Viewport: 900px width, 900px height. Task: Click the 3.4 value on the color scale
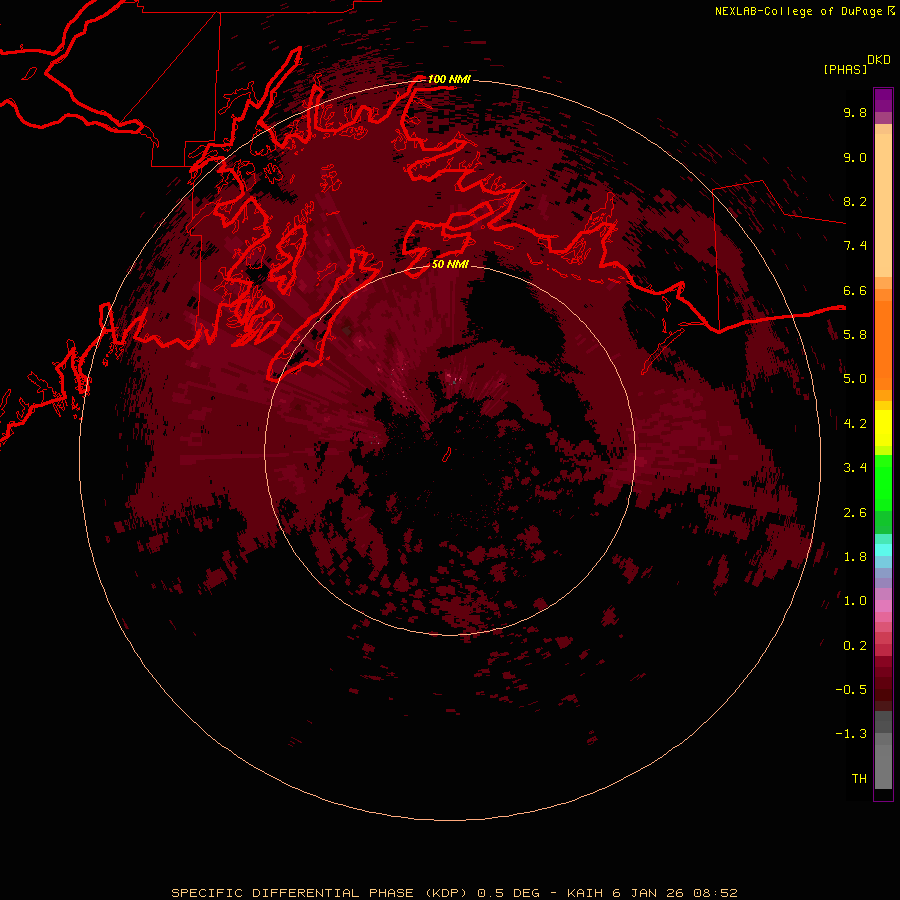click(x=855, y=468)
